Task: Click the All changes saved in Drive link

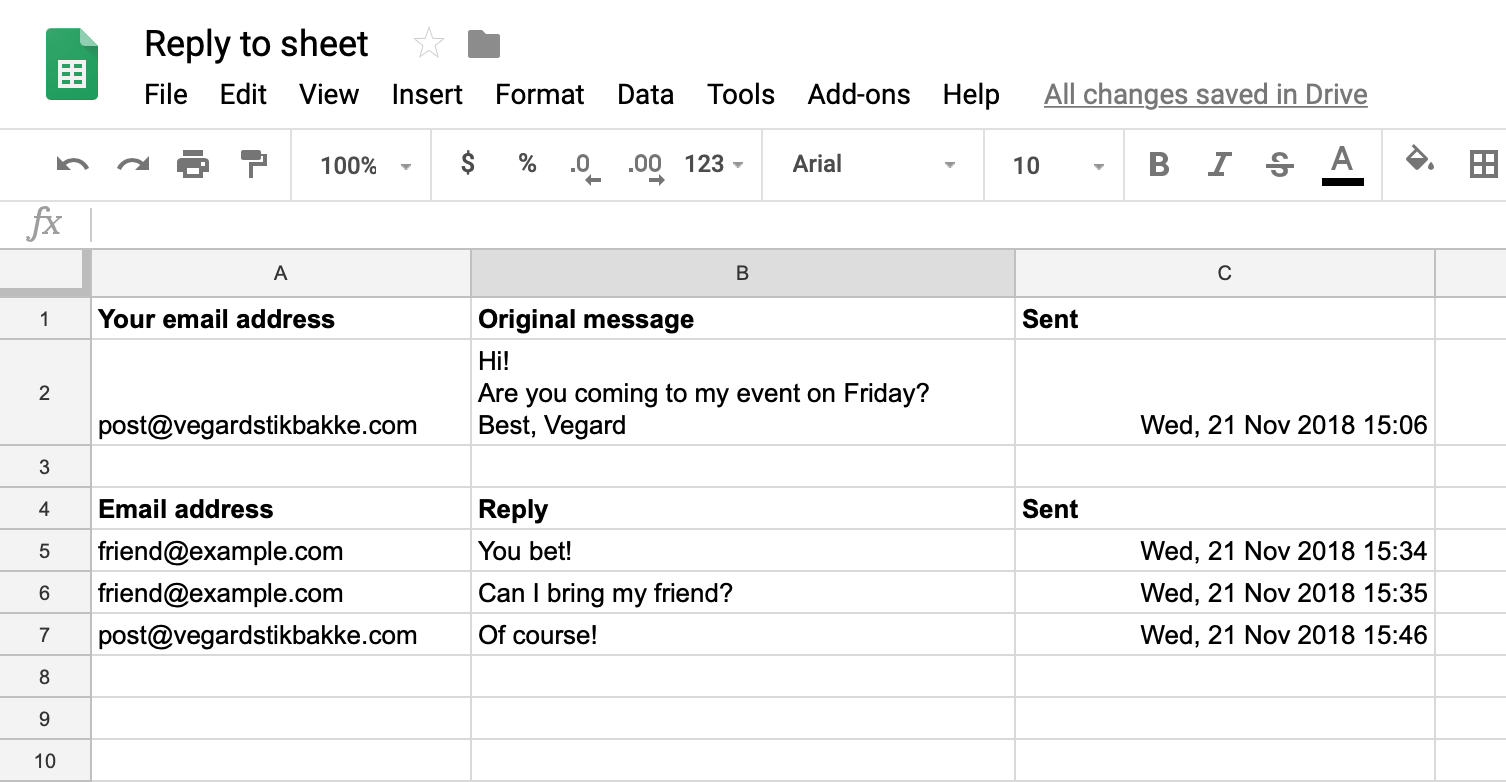Action: 1205,94
